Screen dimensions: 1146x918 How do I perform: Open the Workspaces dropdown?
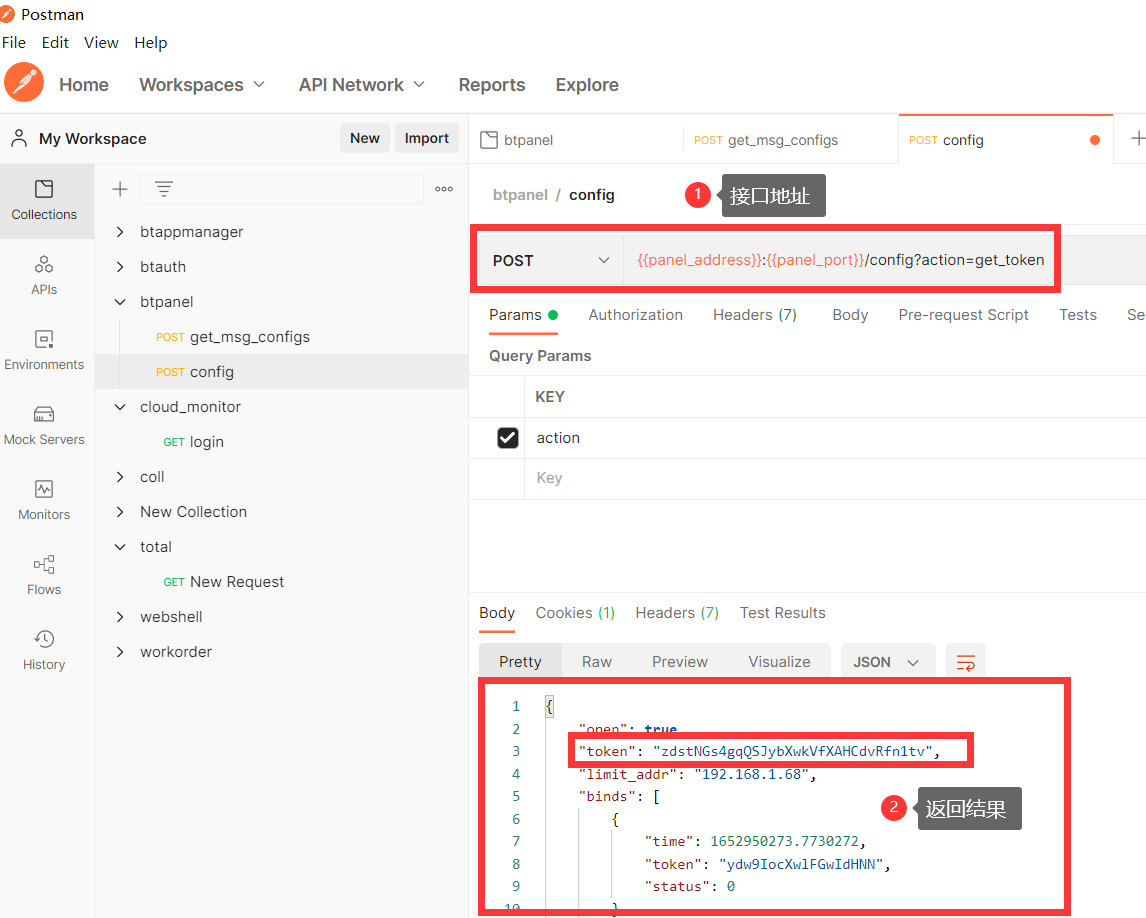202,85
